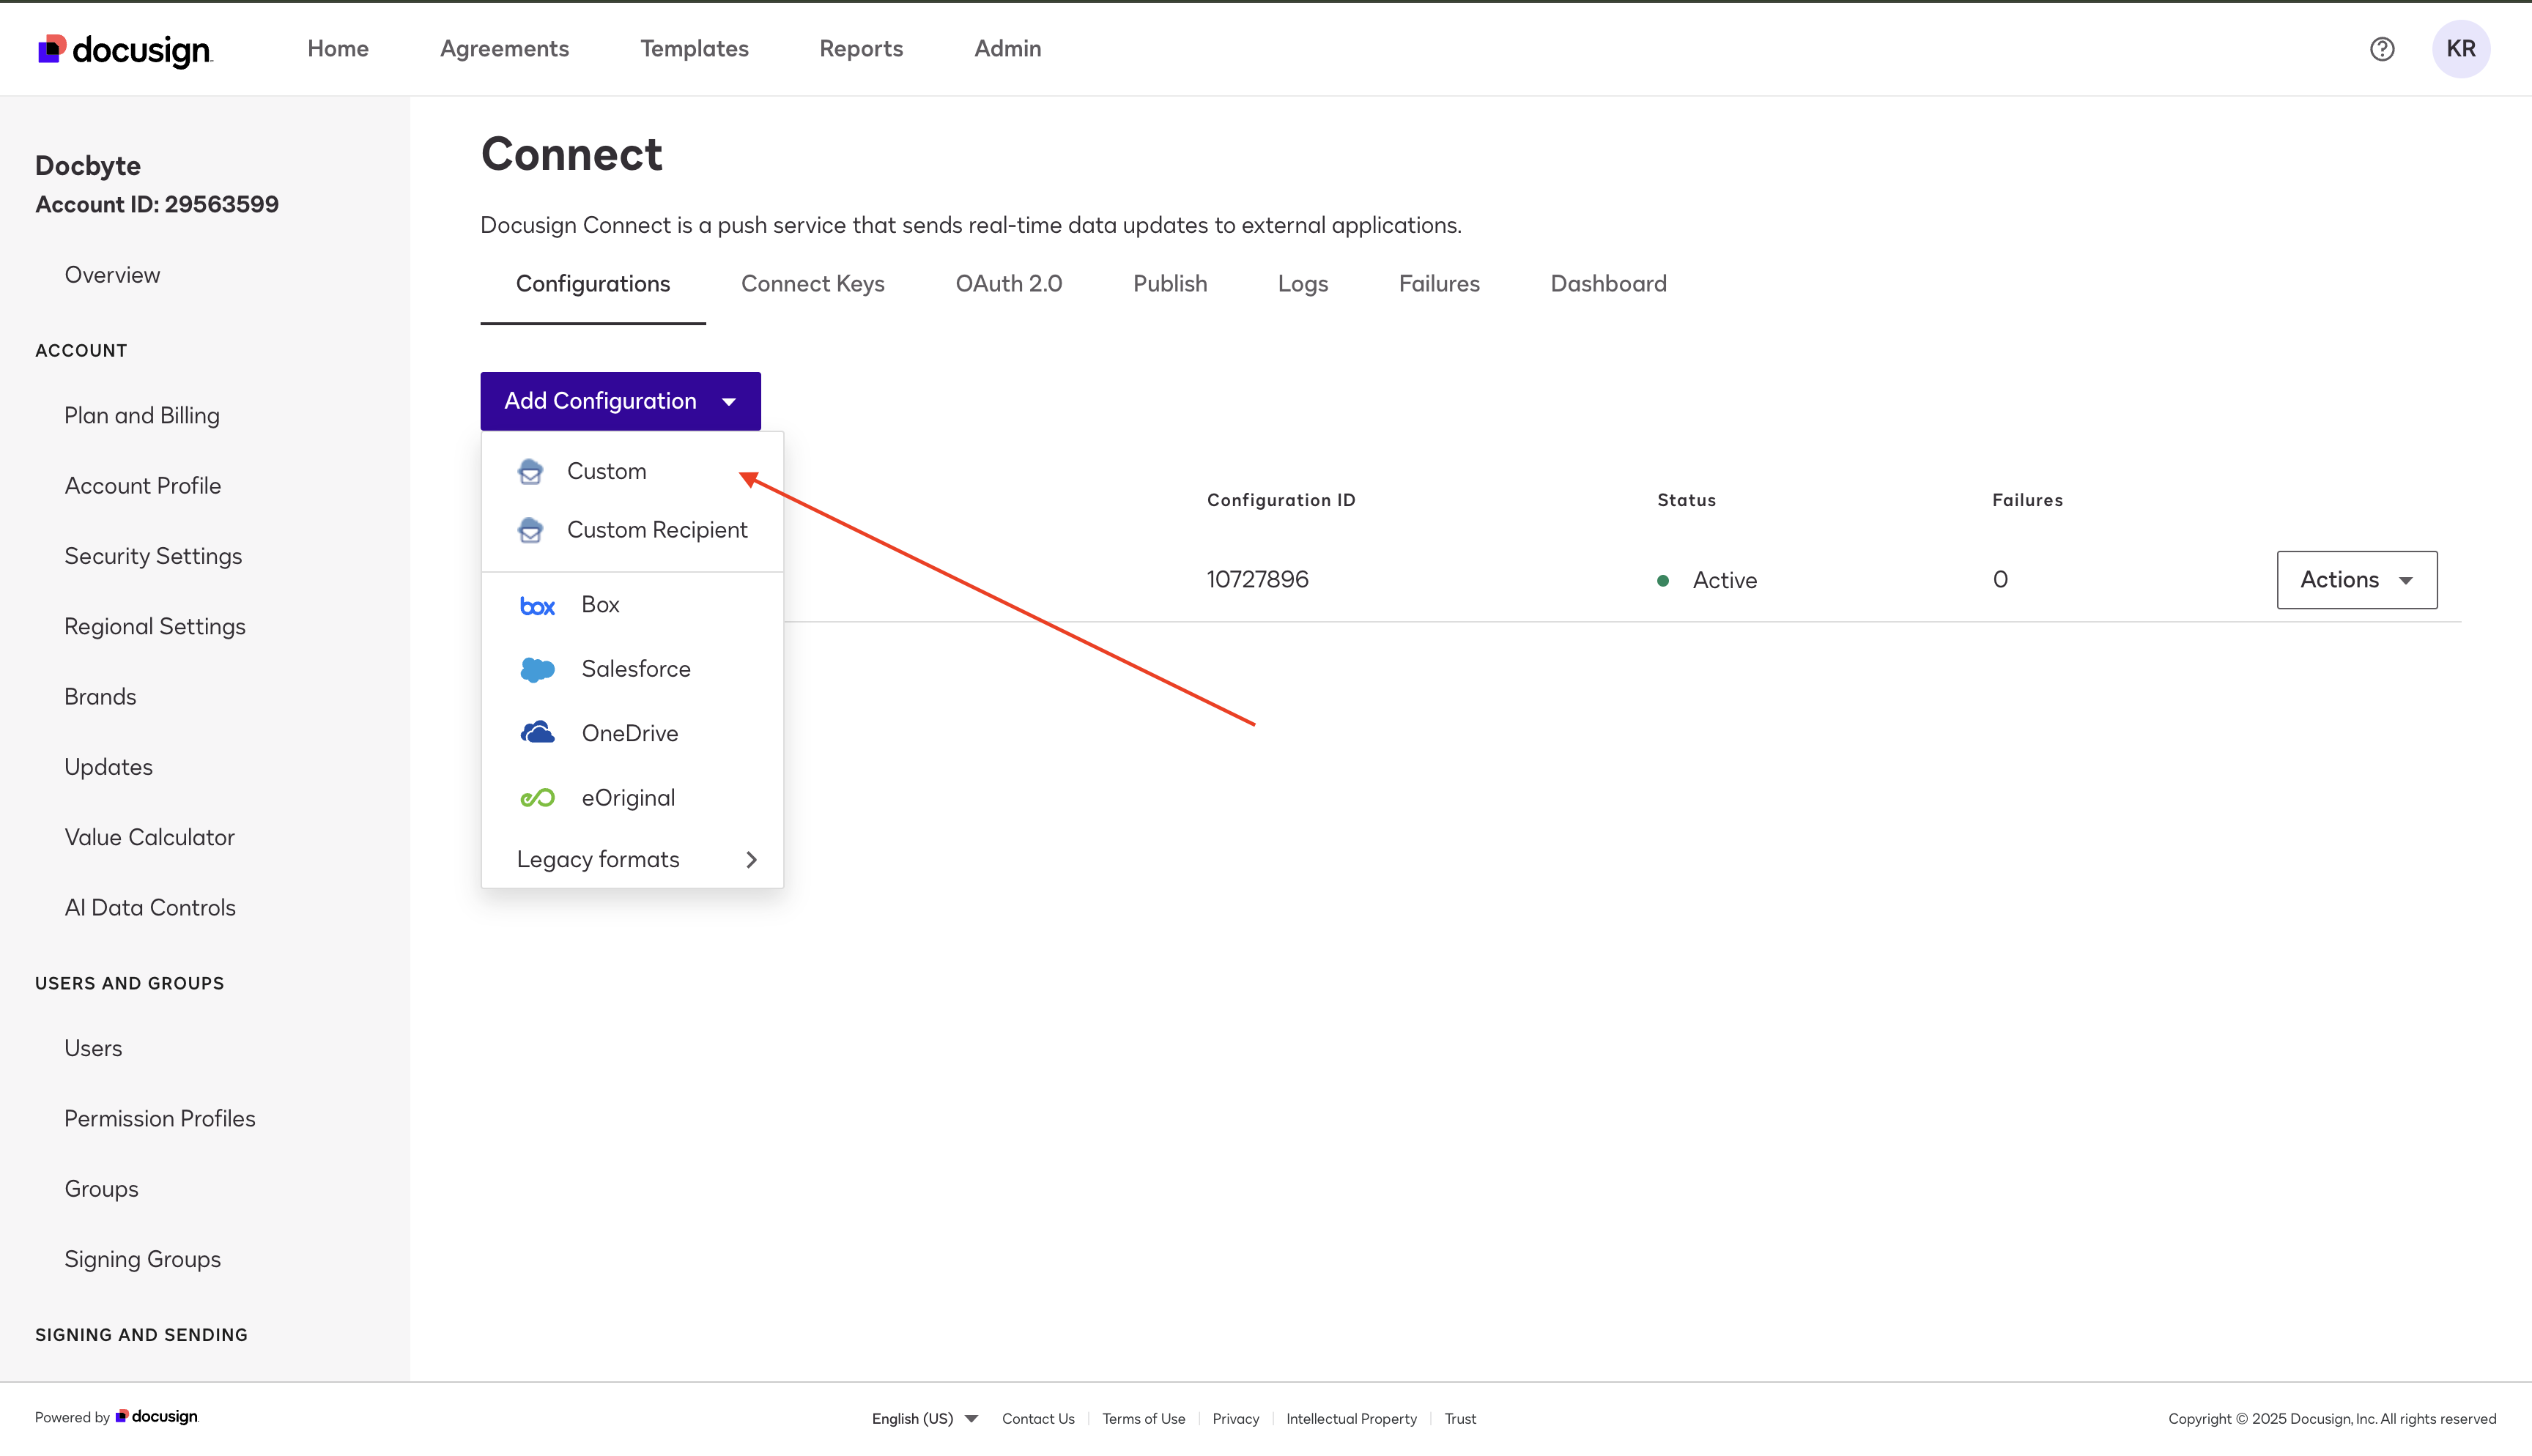Pick the Salesforce integration

point(635,668)
